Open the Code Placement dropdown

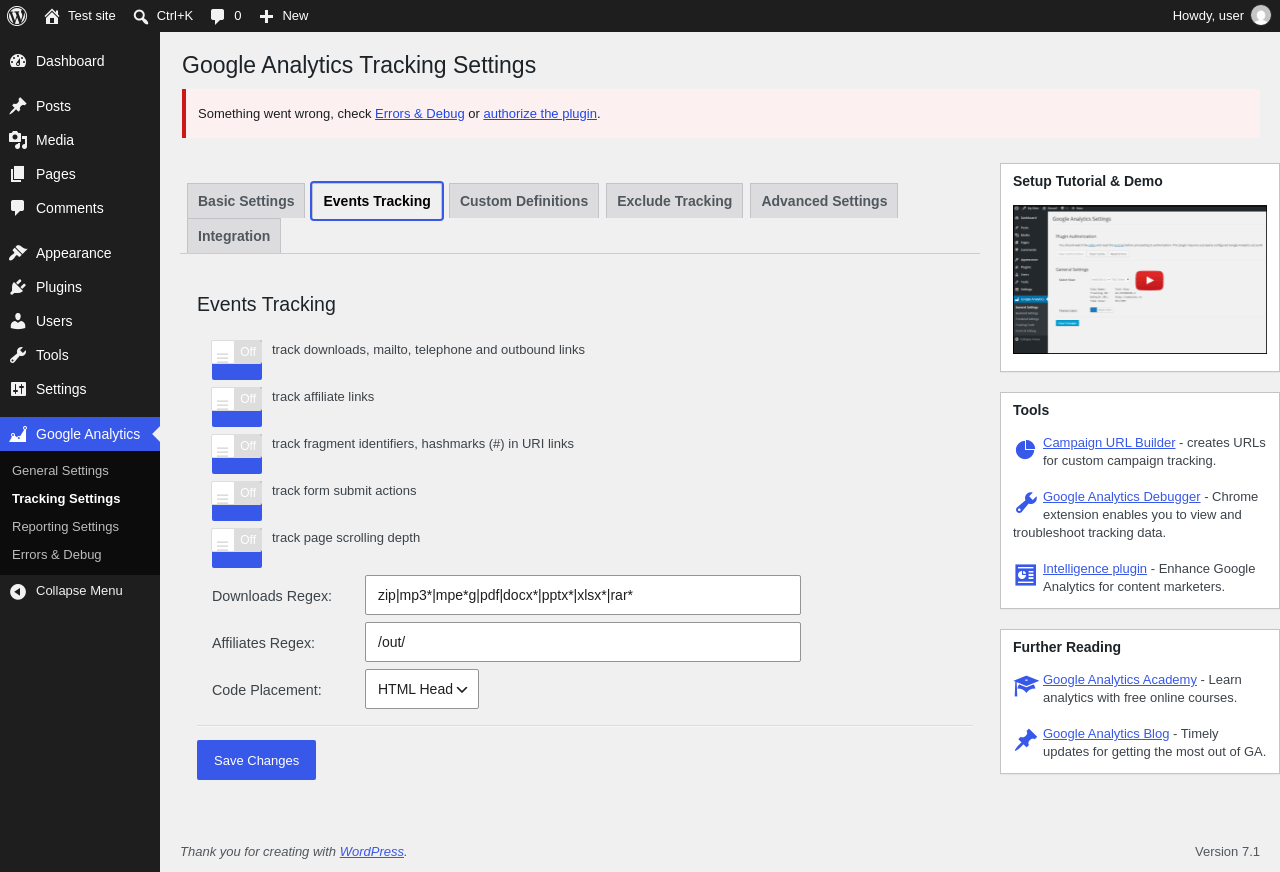422,689
